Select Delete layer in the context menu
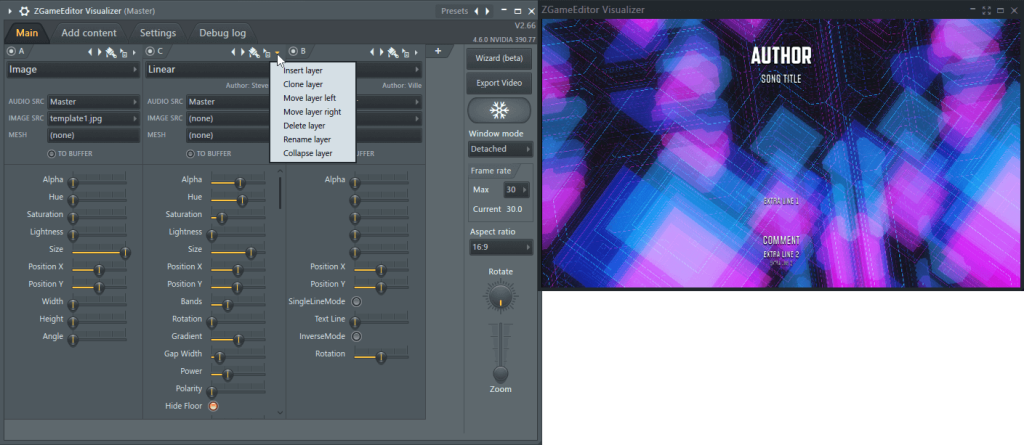The width and height of the screenshot is (1024, 445). [303, 126]
